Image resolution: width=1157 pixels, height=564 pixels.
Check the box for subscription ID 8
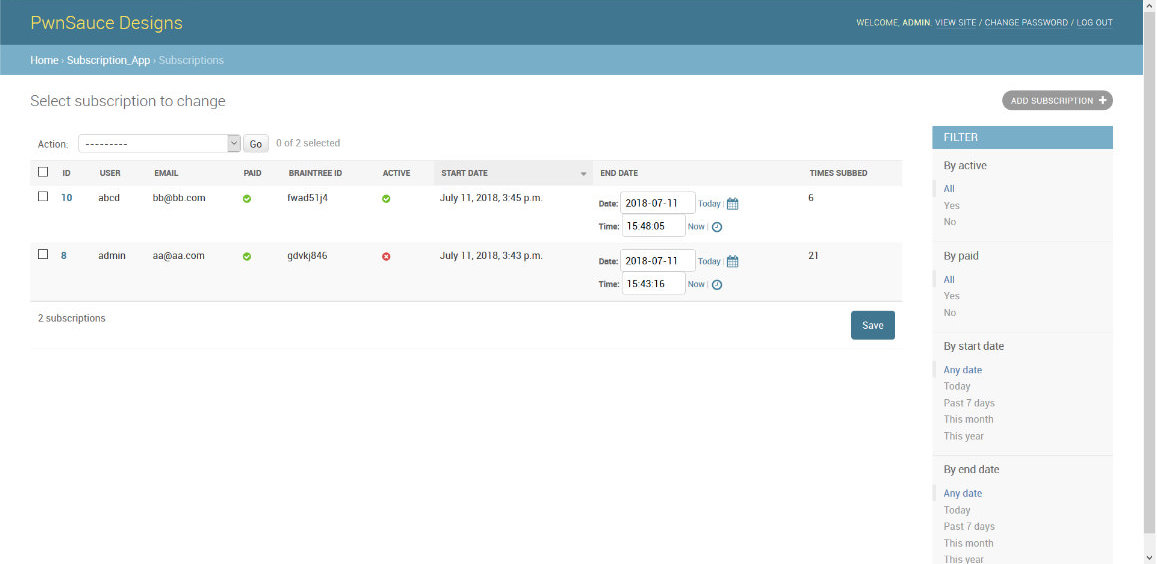point(43,254)
